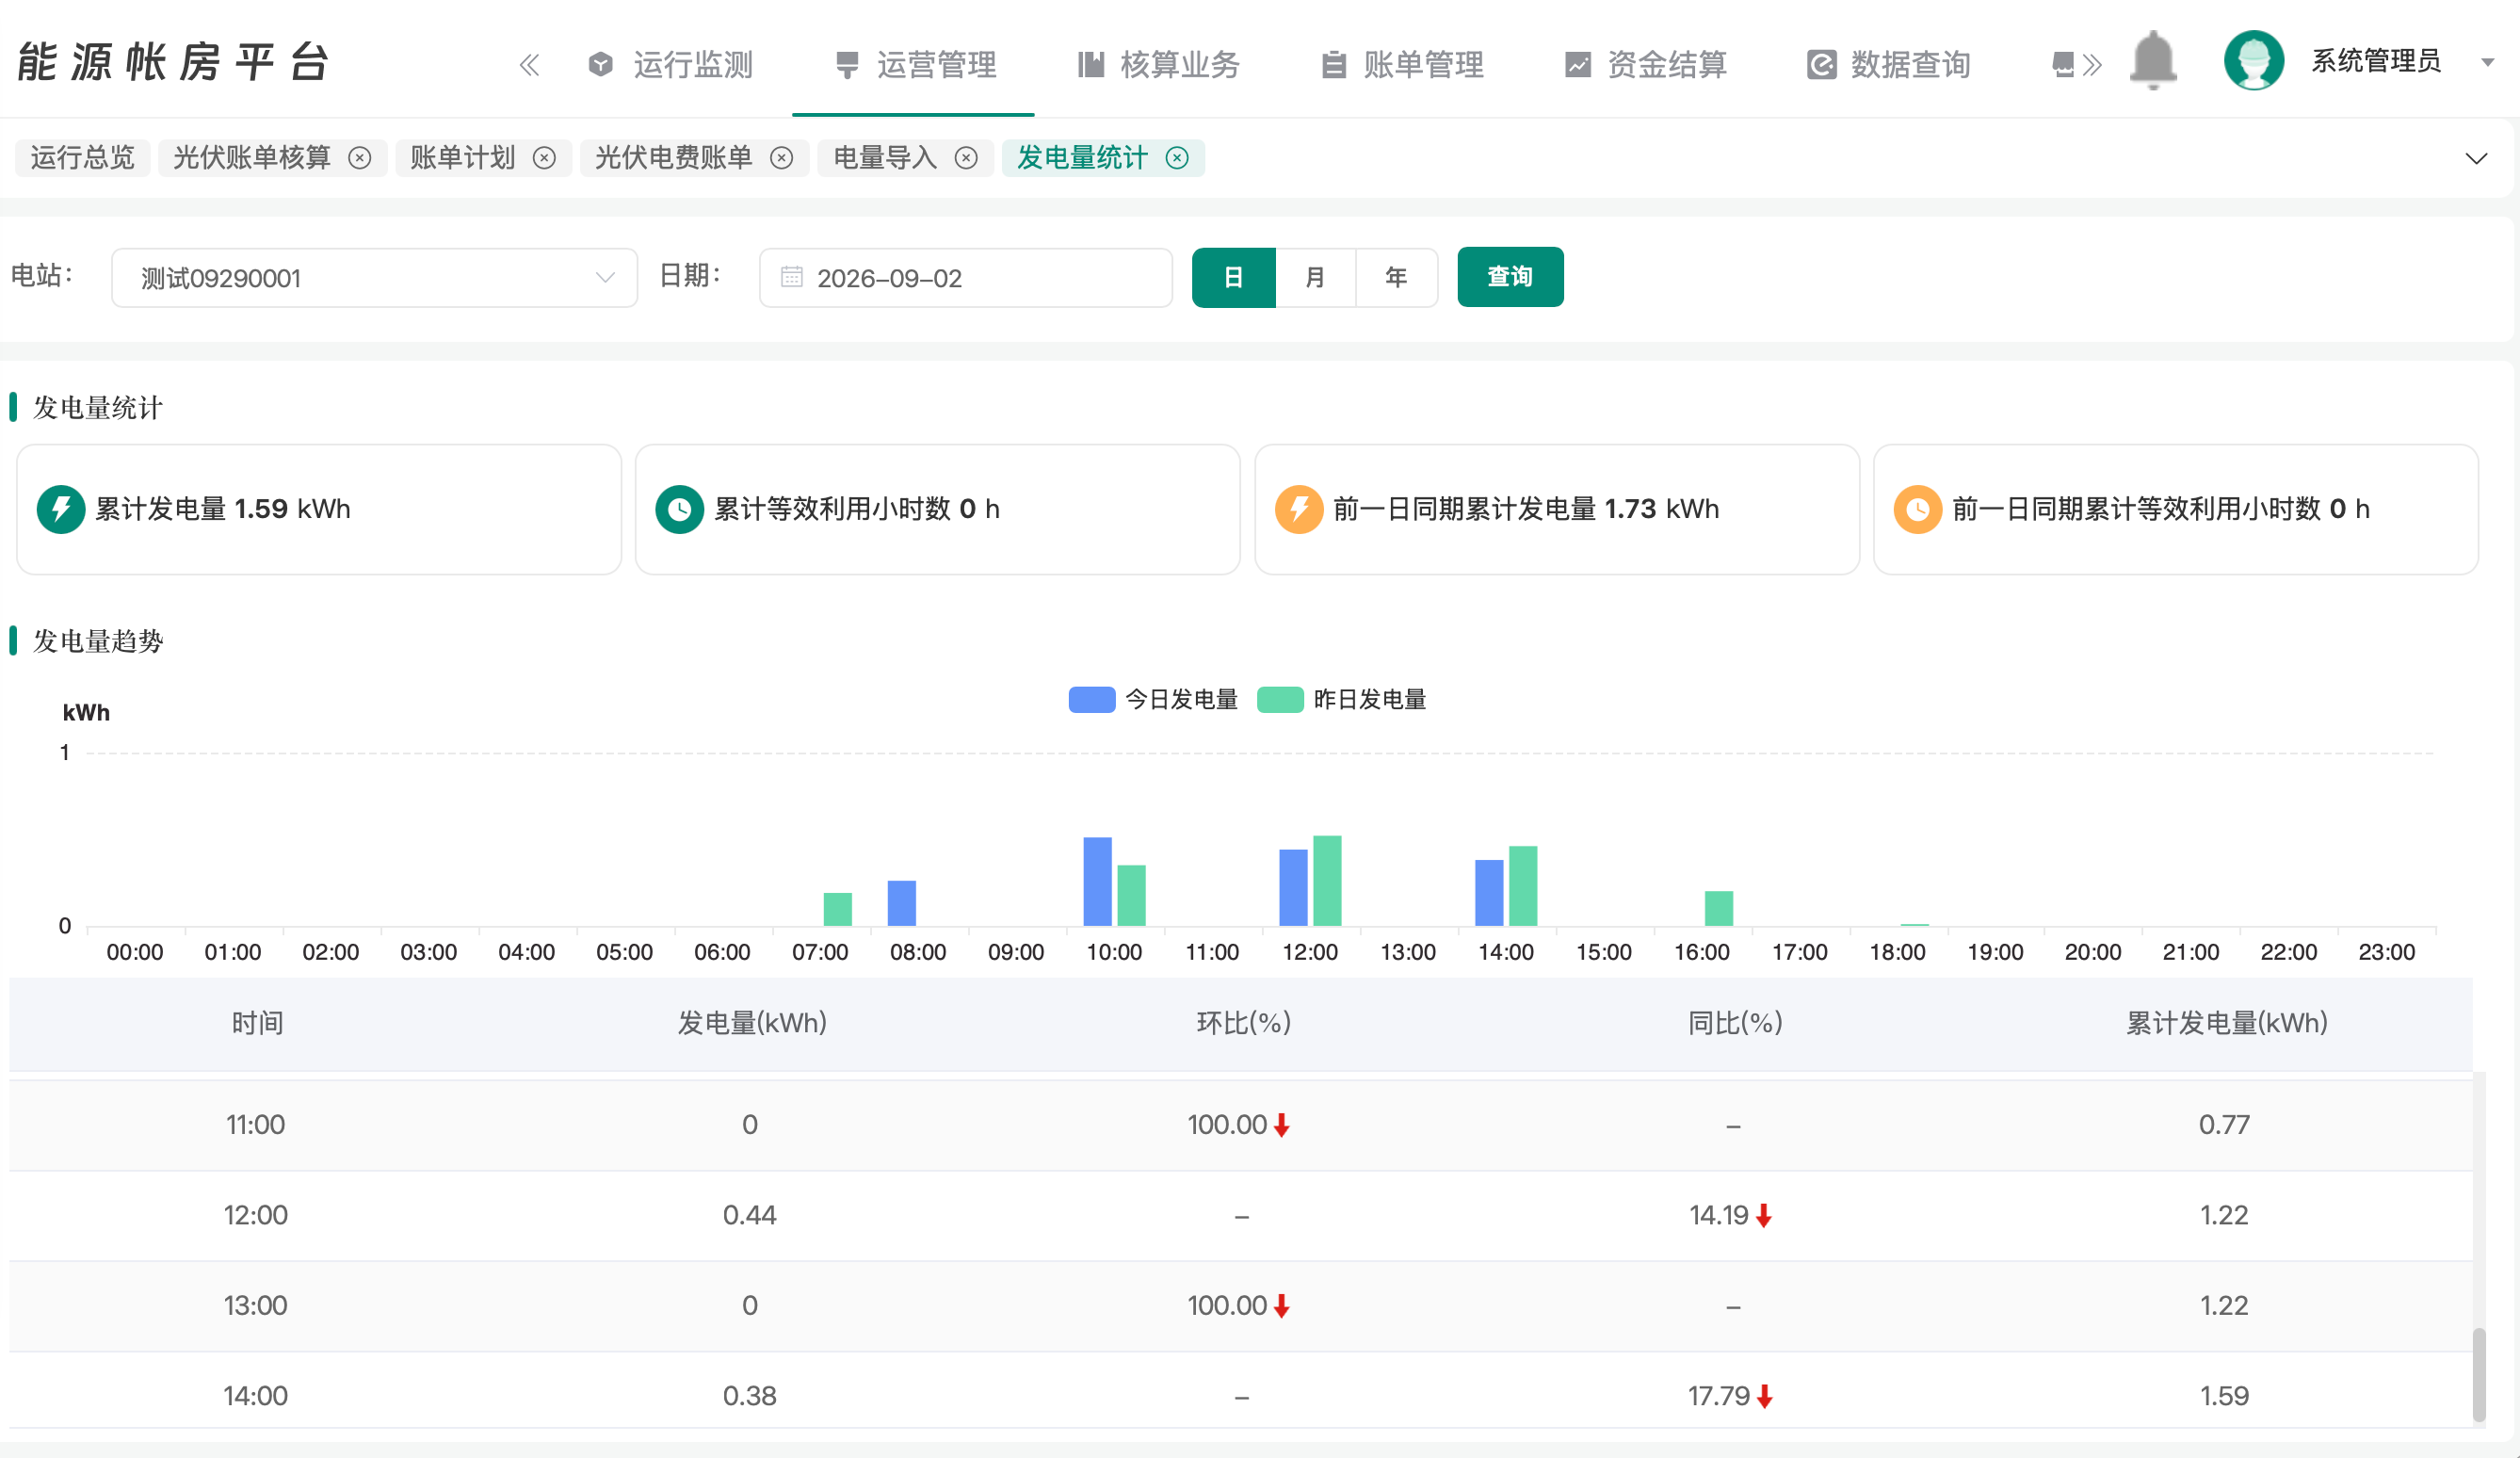Click the orange lightning icon on 前一日同期累计发电量 card
The height and width of the screenshot is (1458, 2520).
(x=1299, y=509)
